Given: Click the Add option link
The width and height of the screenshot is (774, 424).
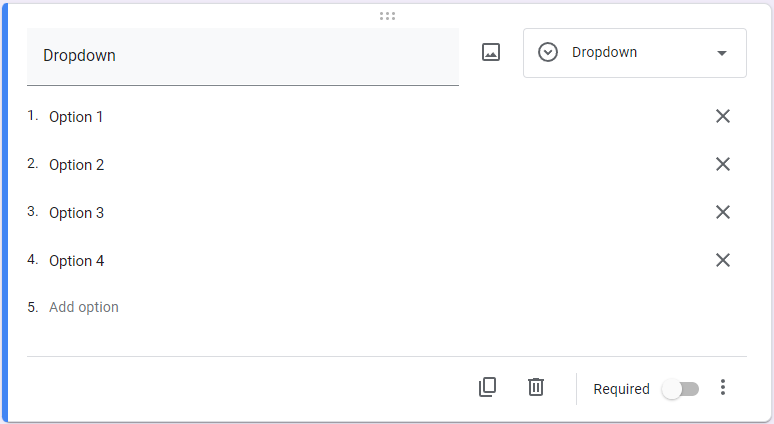Looking at the screenshot, I should click(84, 307).
